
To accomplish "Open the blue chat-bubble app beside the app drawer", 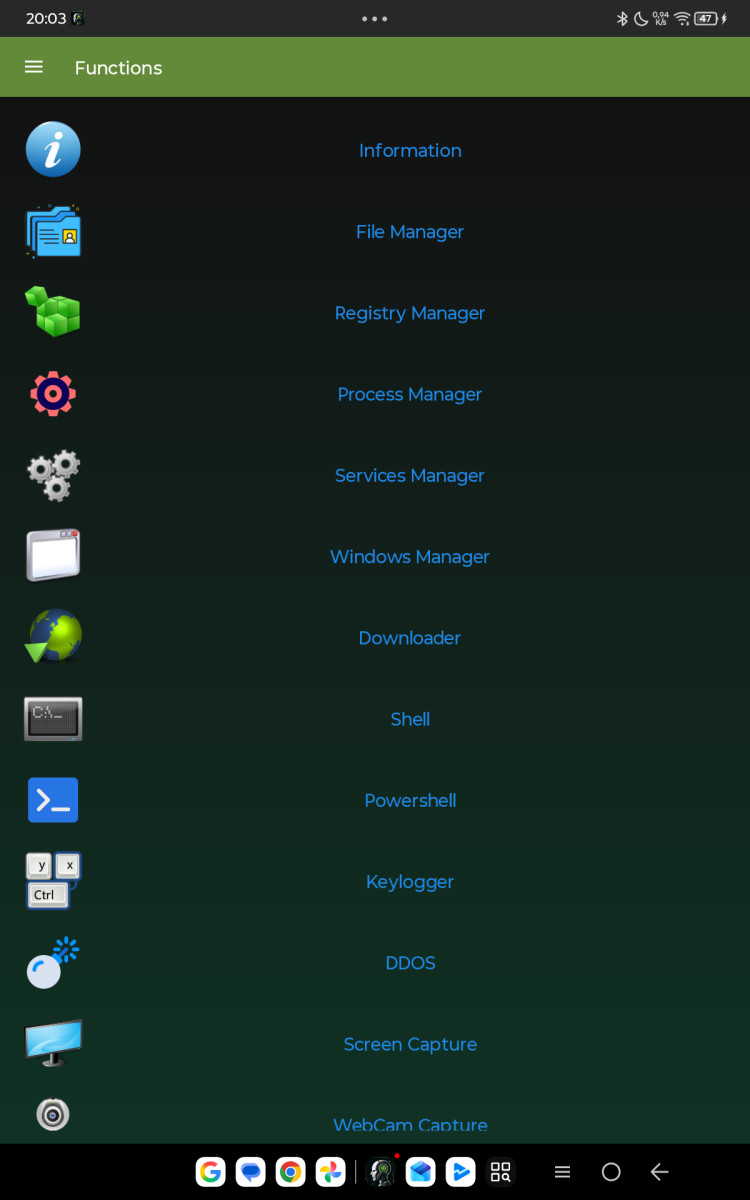I will click(461, 1172).
